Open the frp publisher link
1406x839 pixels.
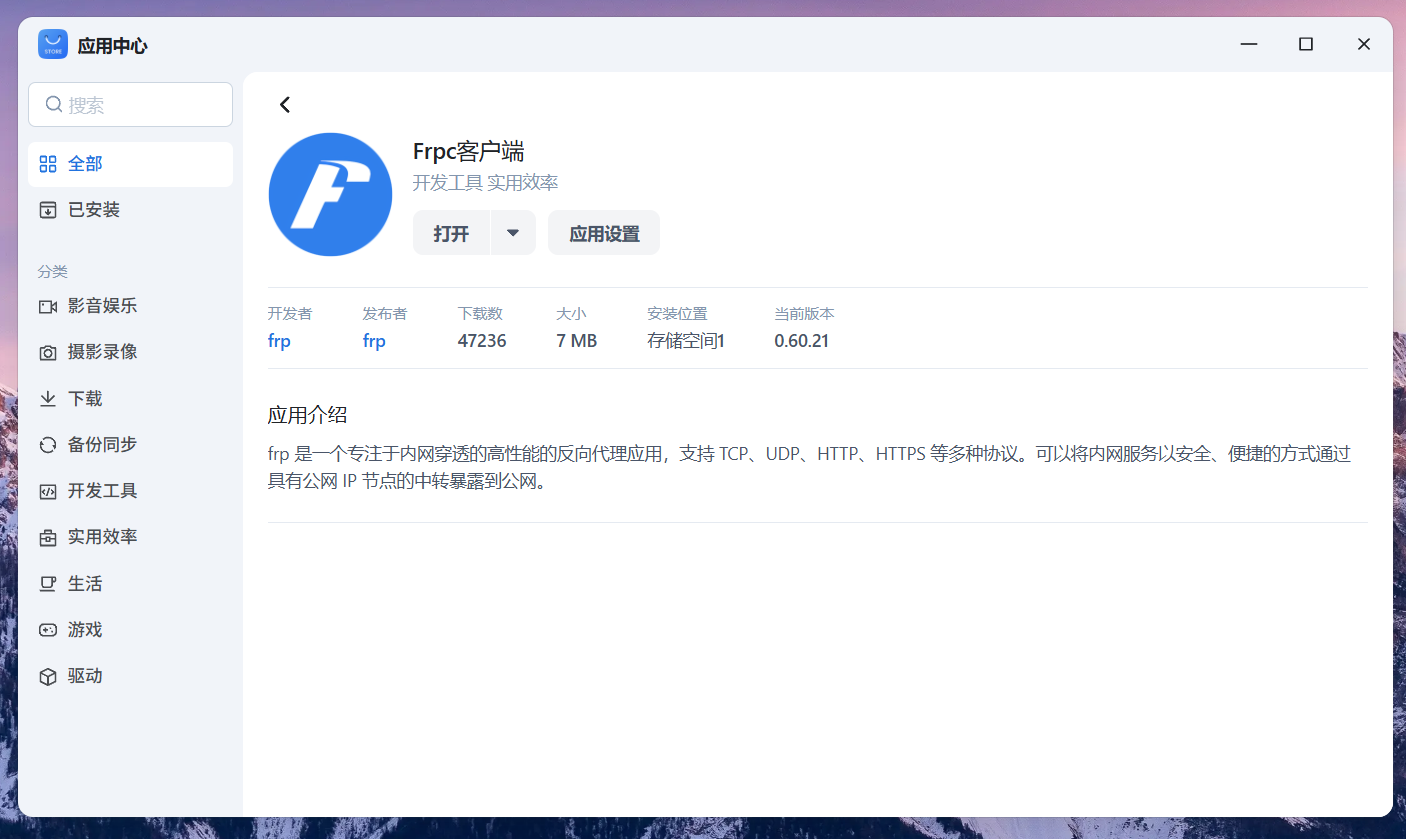(x=374, y=341)
